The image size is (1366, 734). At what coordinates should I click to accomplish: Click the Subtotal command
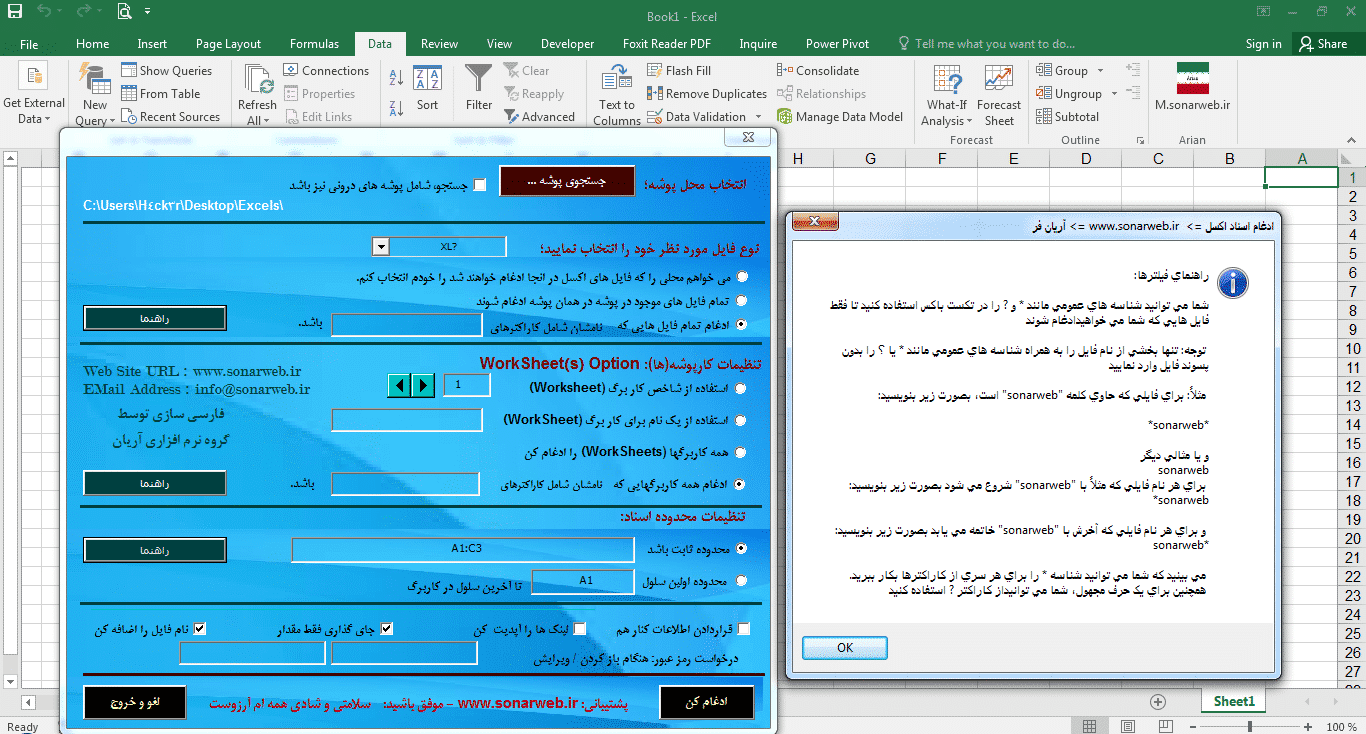click(1068, 116)
